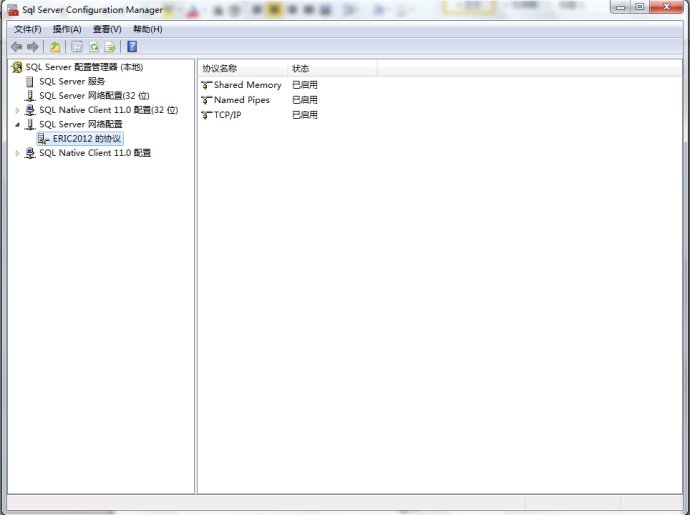The height and width of the screenshot is (515, 690).
Task: Click the SQL Server 配置管理器 root icon
Action: pyautogui.click(x=17, y=67)
